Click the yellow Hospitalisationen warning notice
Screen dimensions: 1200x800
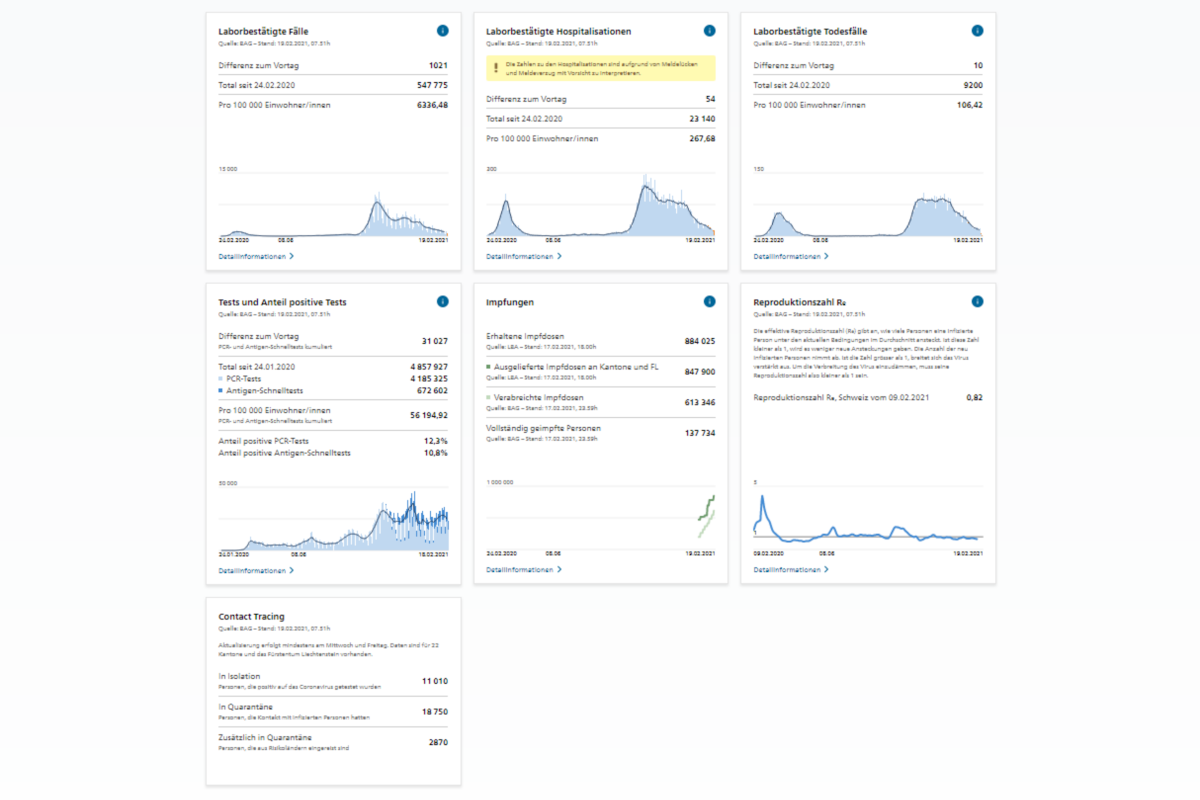click(601, 69)
